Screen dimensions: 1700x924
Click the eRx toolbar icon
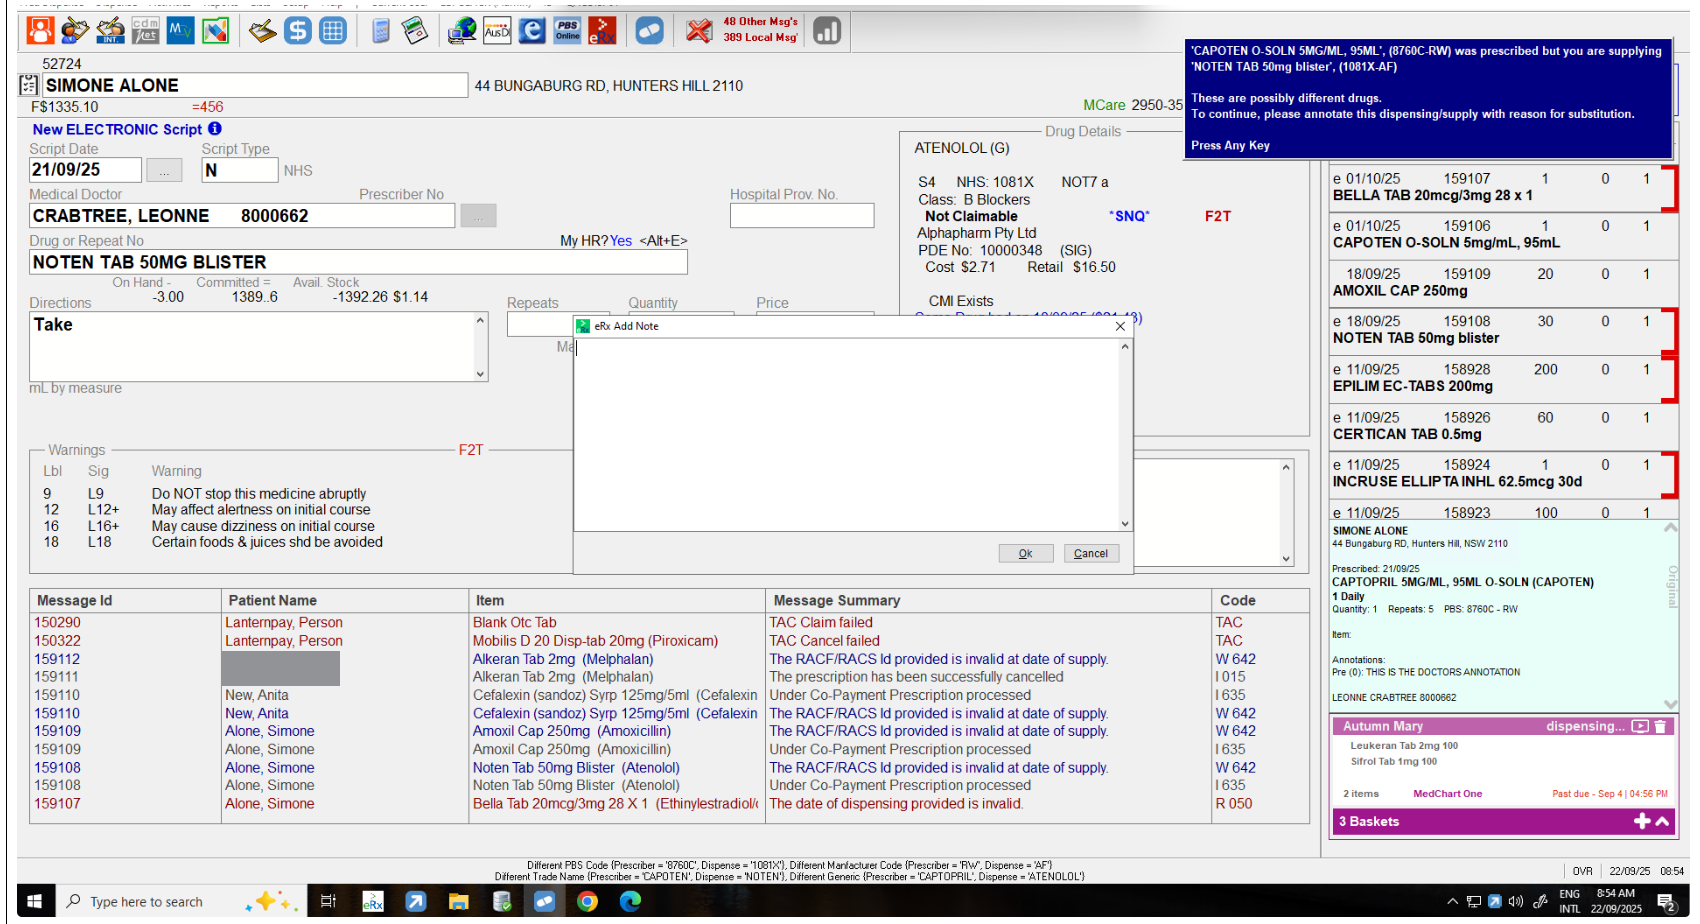coord(602,31)
